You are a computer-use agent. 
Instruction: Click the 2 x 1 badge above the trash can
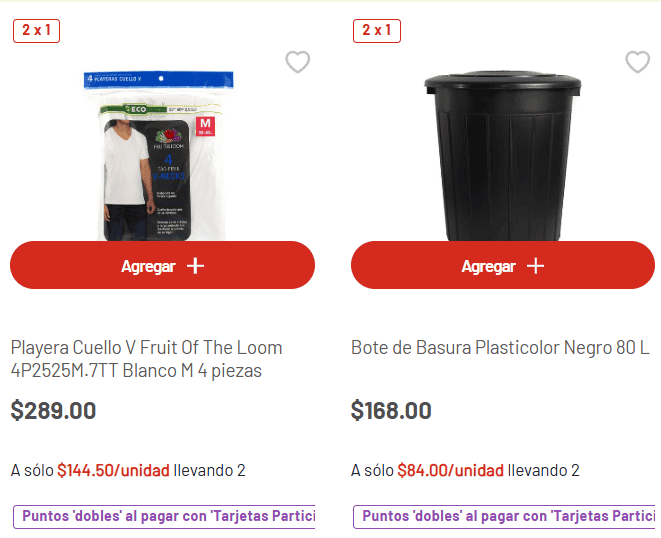(x=377, y=30)
